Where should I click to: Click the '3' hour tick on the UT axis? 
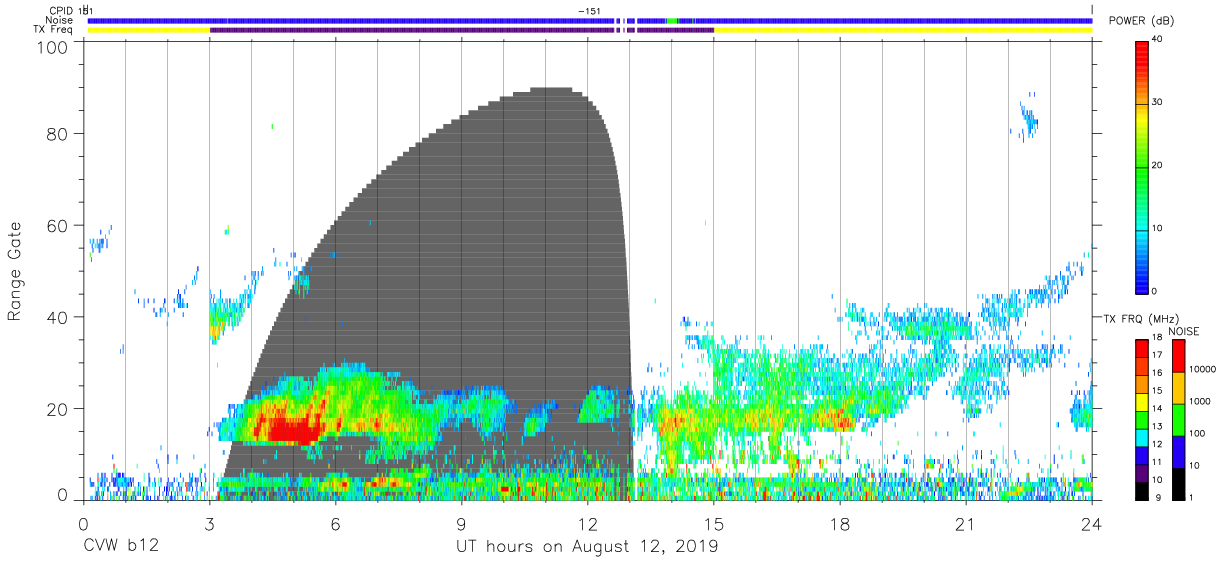(210, 524)
